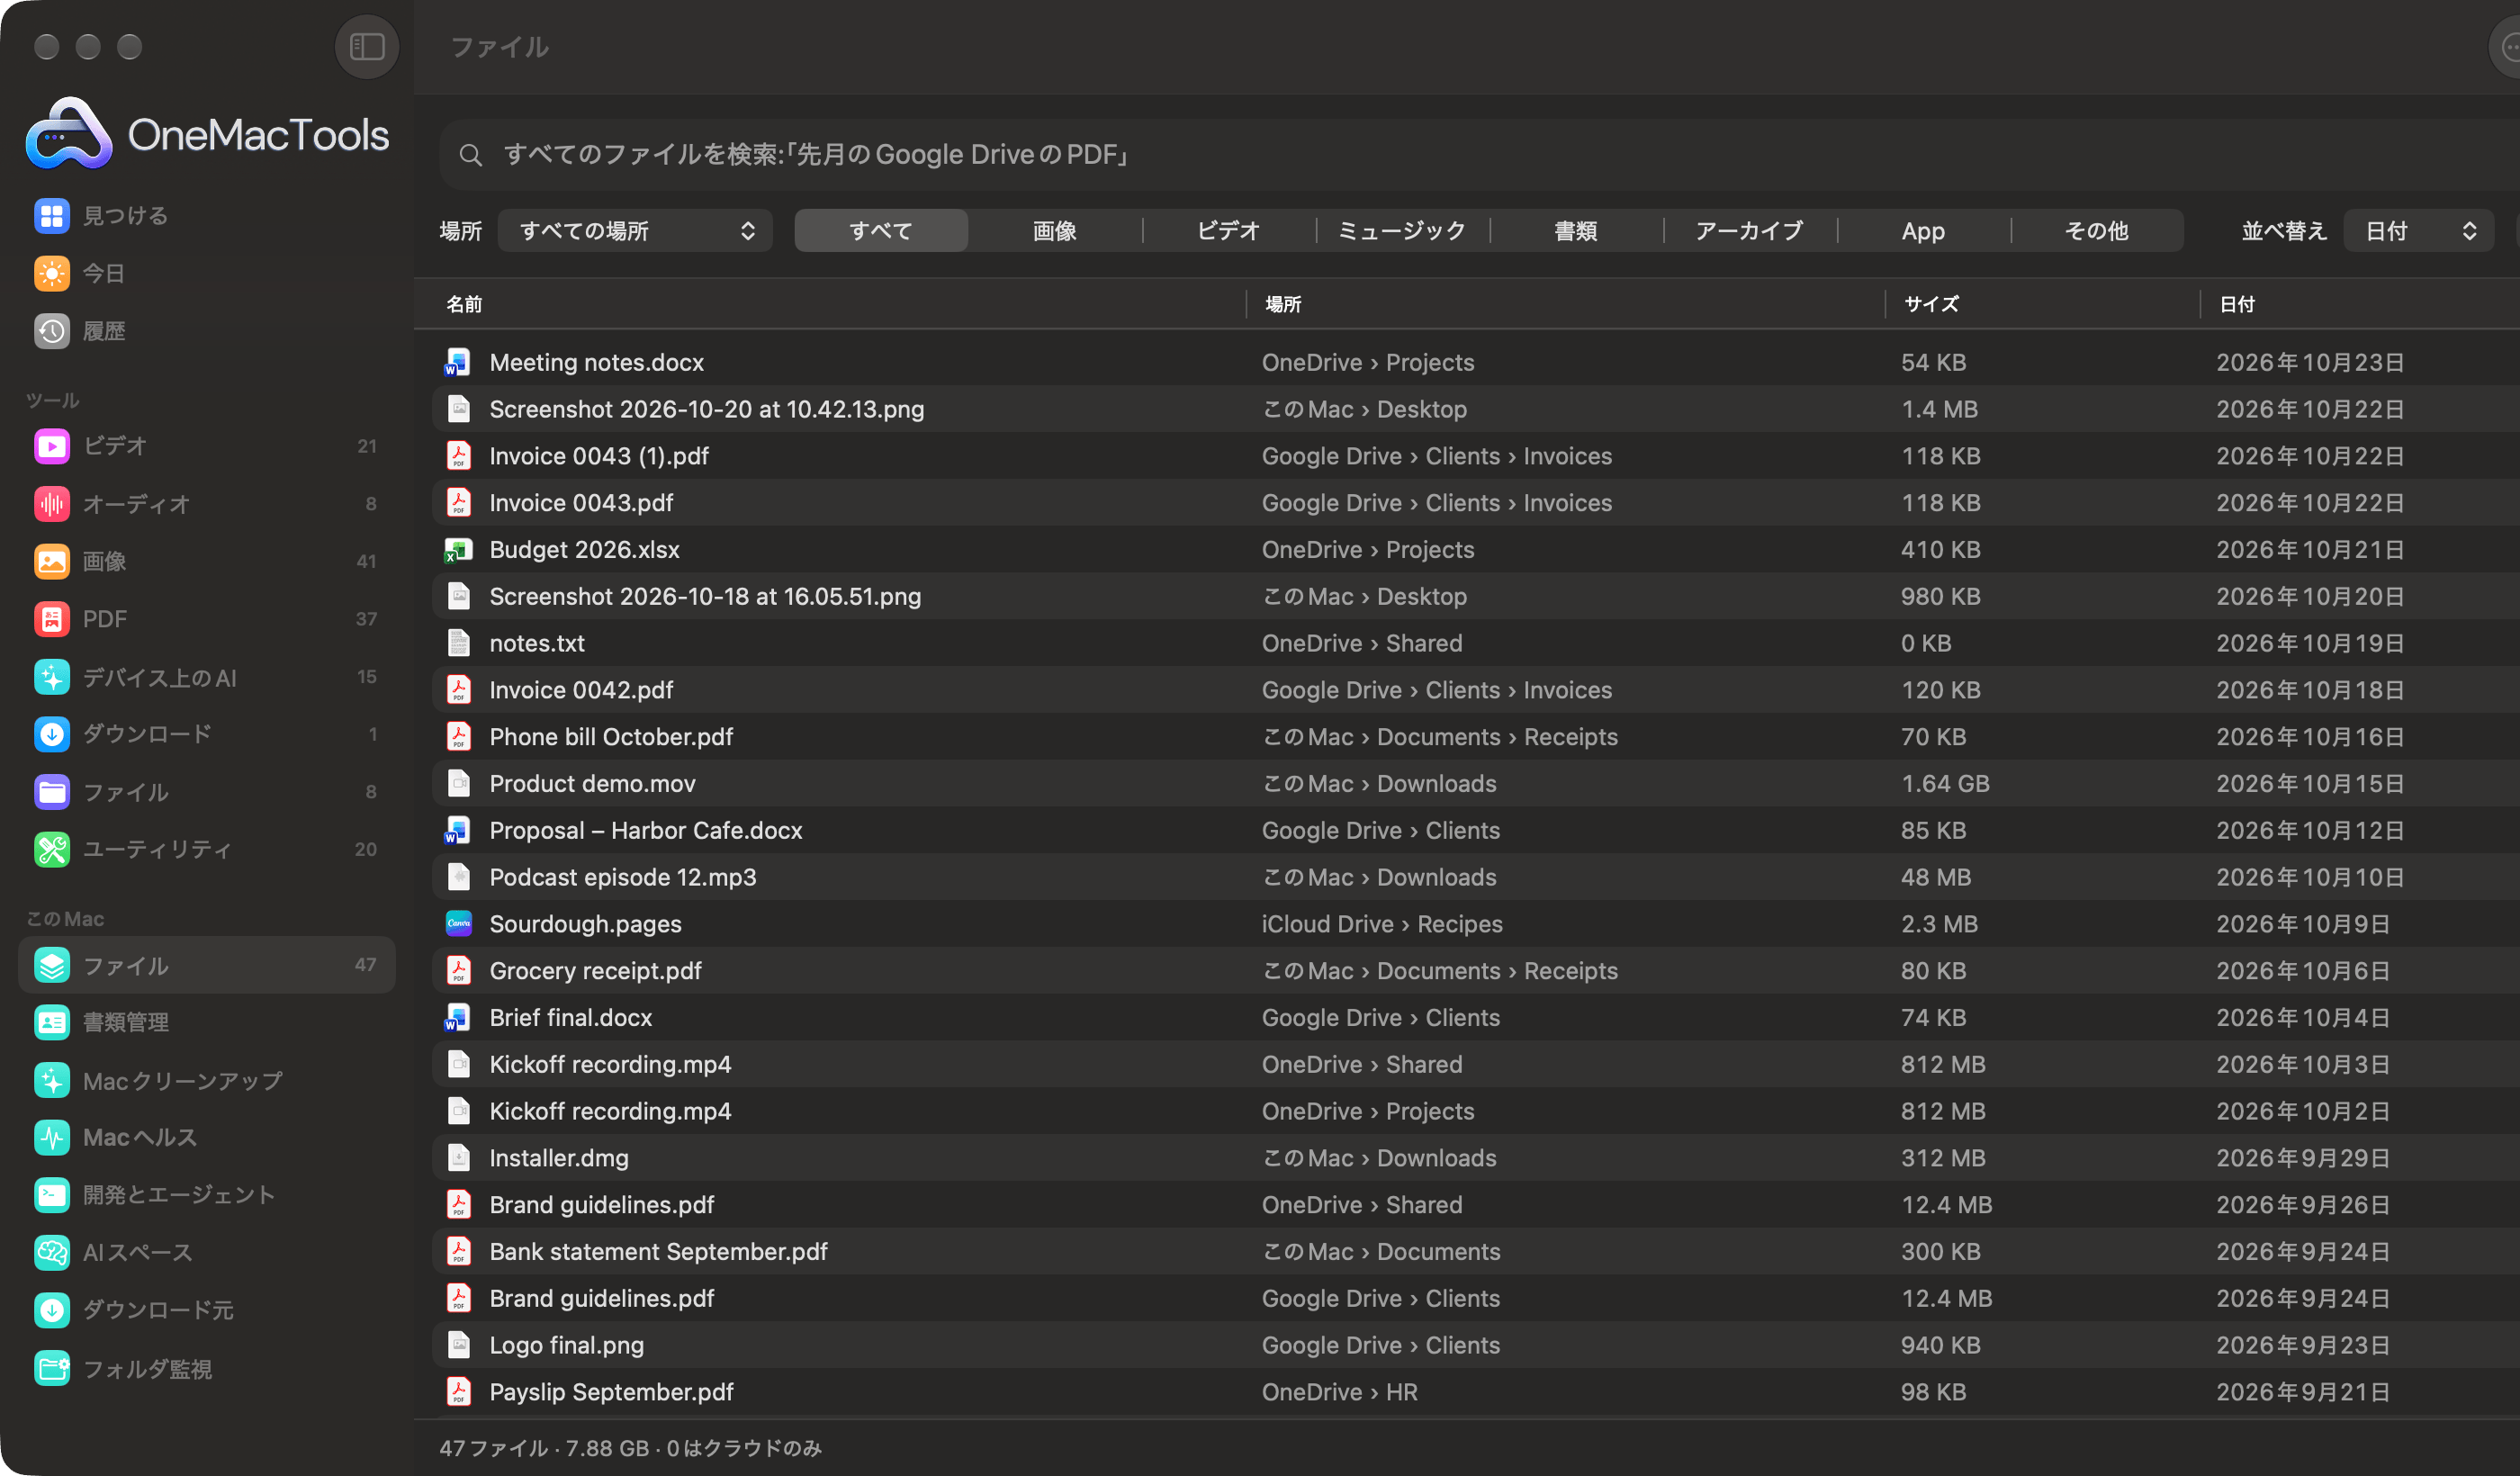Open the ユーティリティ tools
2520x1476 pixels.
(207, 849)
